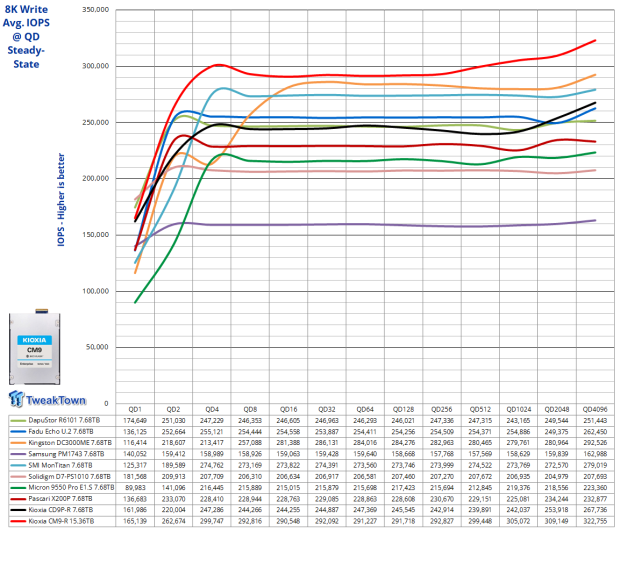Click the QD32 column header
This screenshot has height=568, width=620.
[327, 409]
